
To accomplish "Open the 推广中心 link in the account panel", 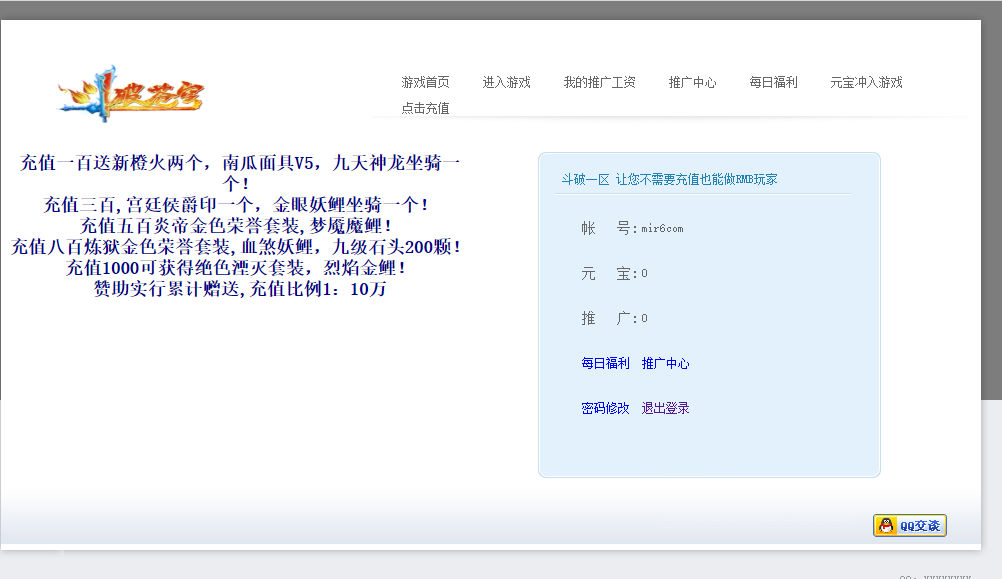I will coord(665,363).
